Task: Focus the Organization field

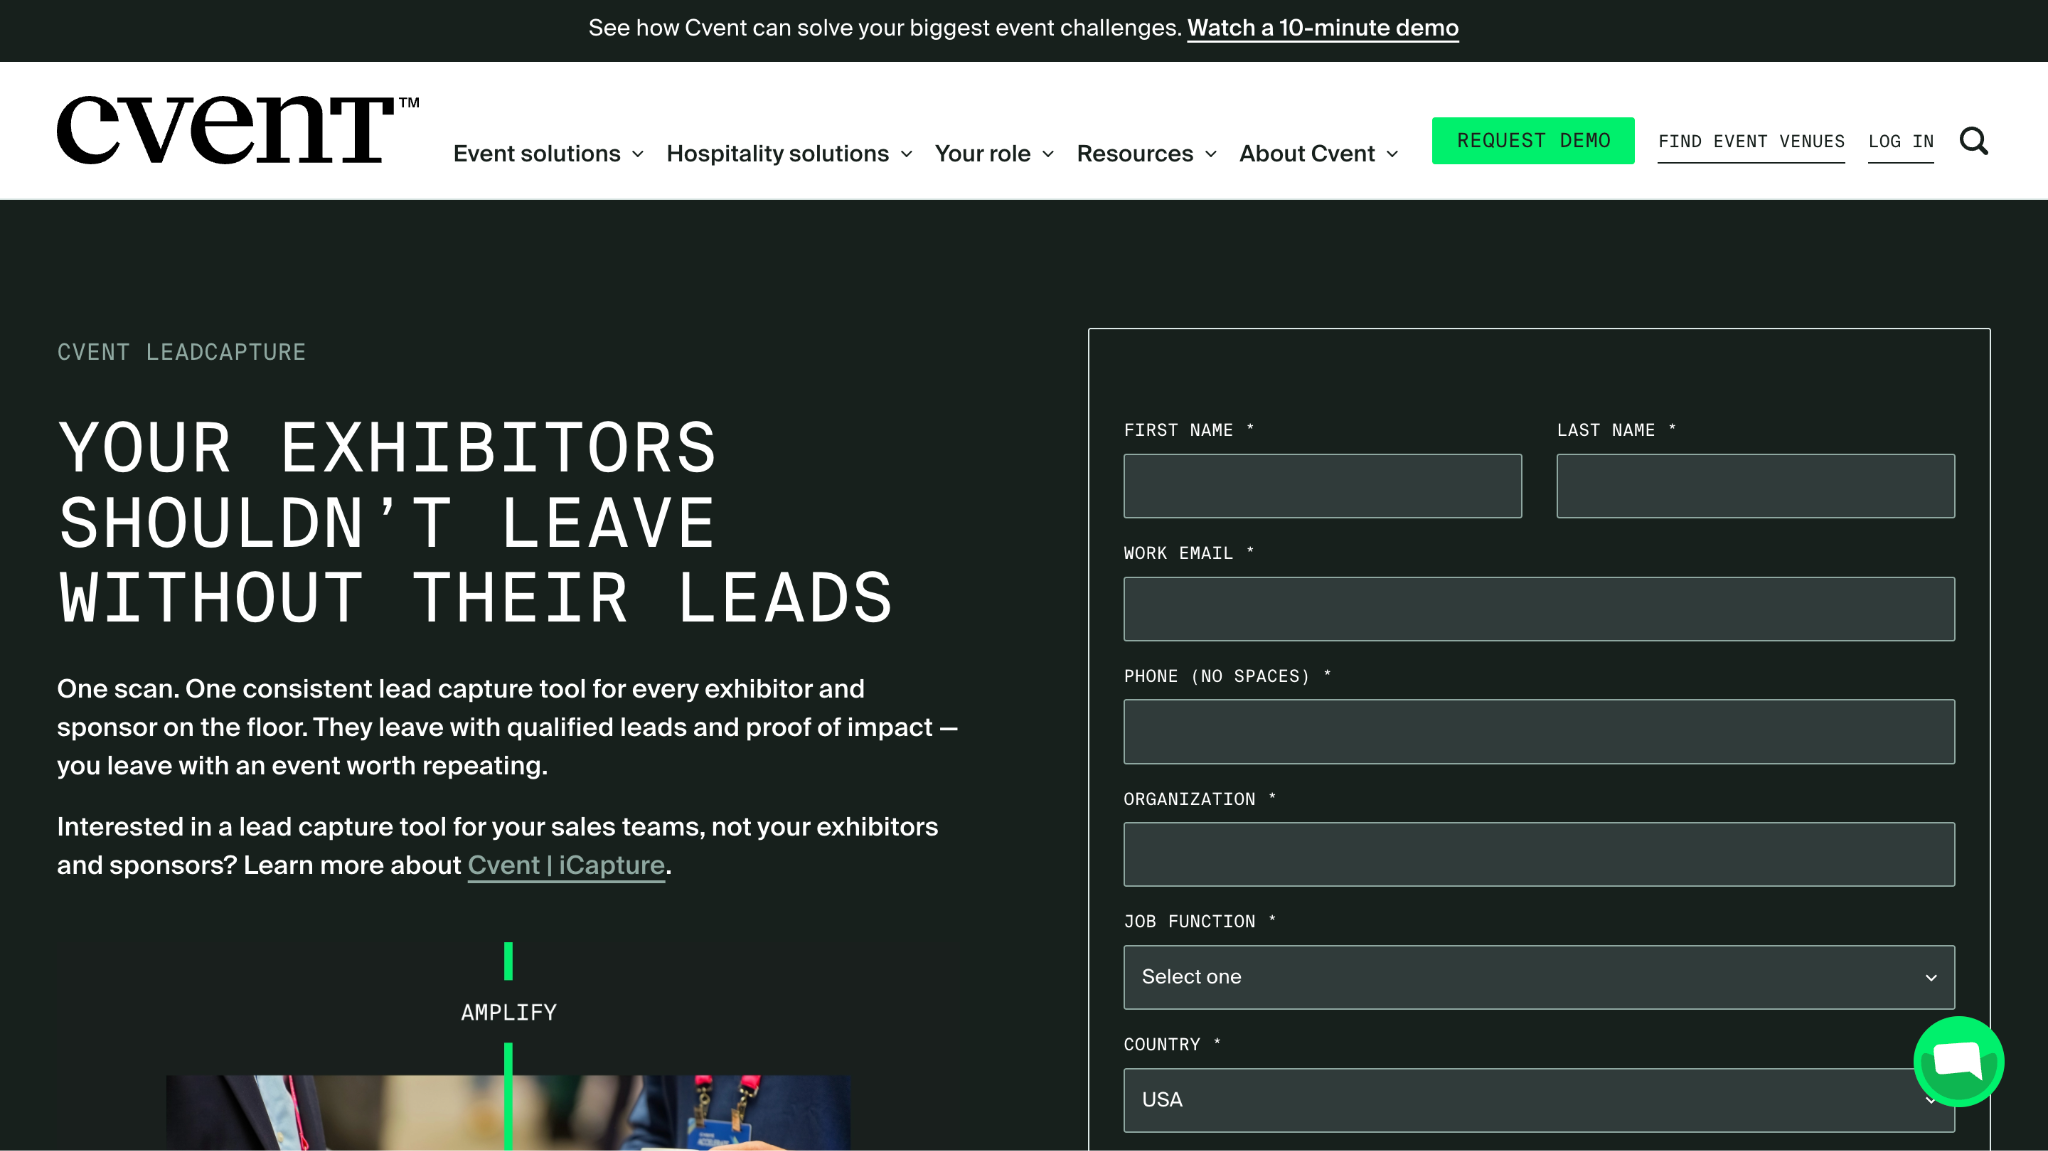Action: tap(1539, 854)
